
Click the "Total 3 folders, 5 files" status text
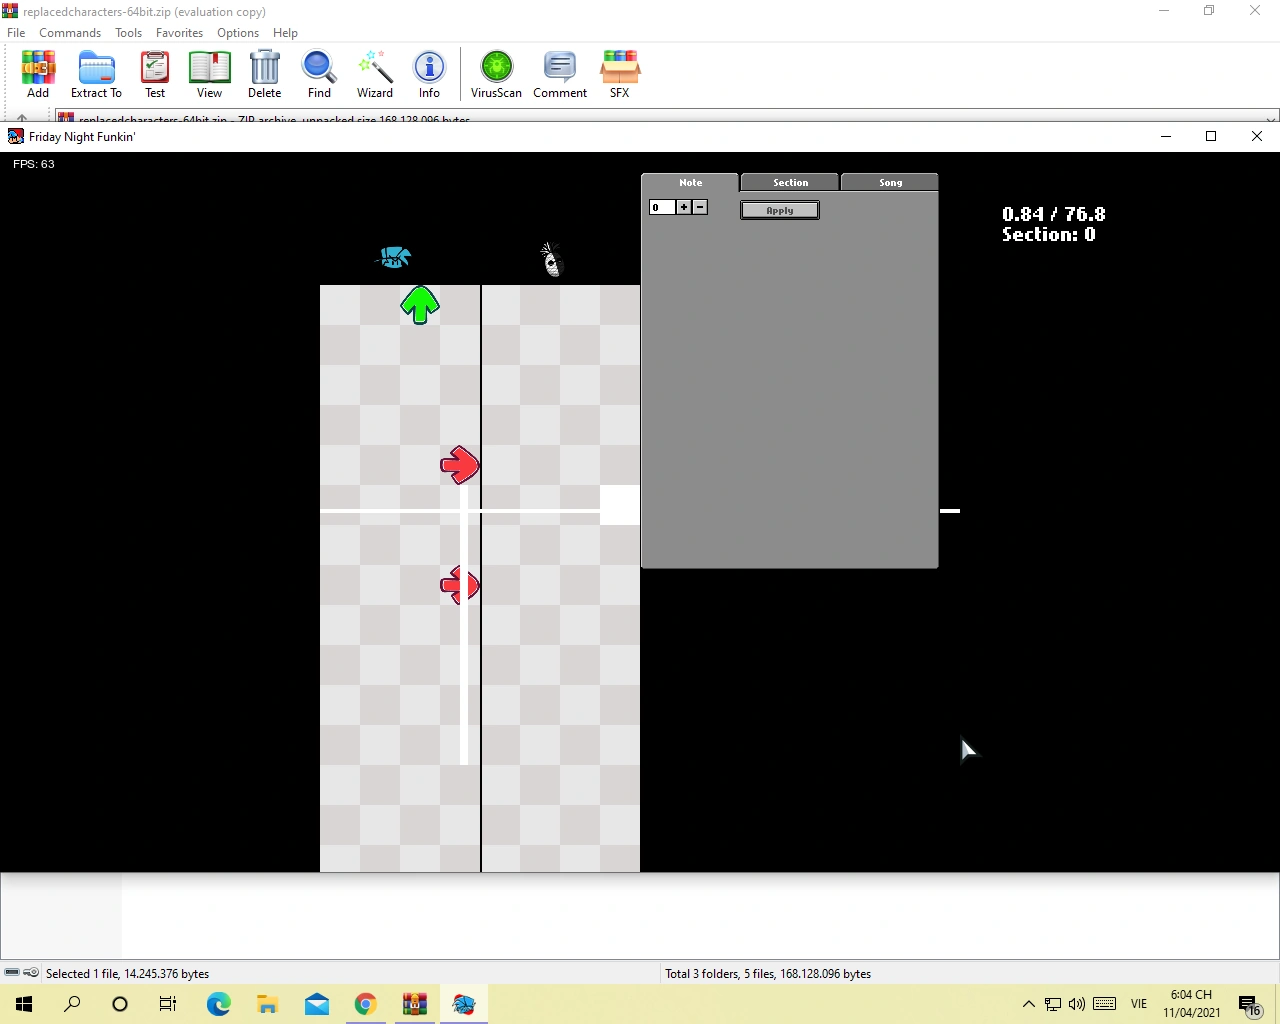(x=768, y=973)
